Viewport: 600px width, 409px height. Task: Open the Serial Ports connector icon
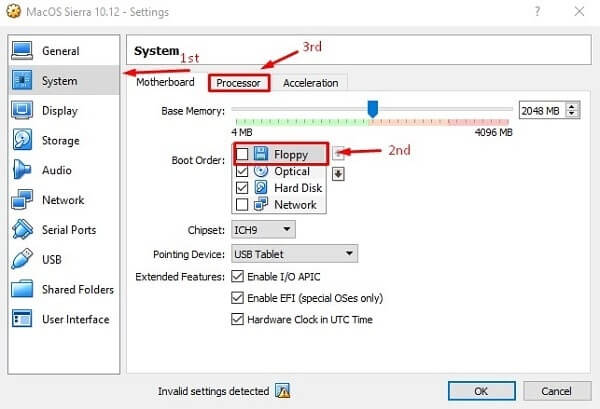(x=22, y=229)
